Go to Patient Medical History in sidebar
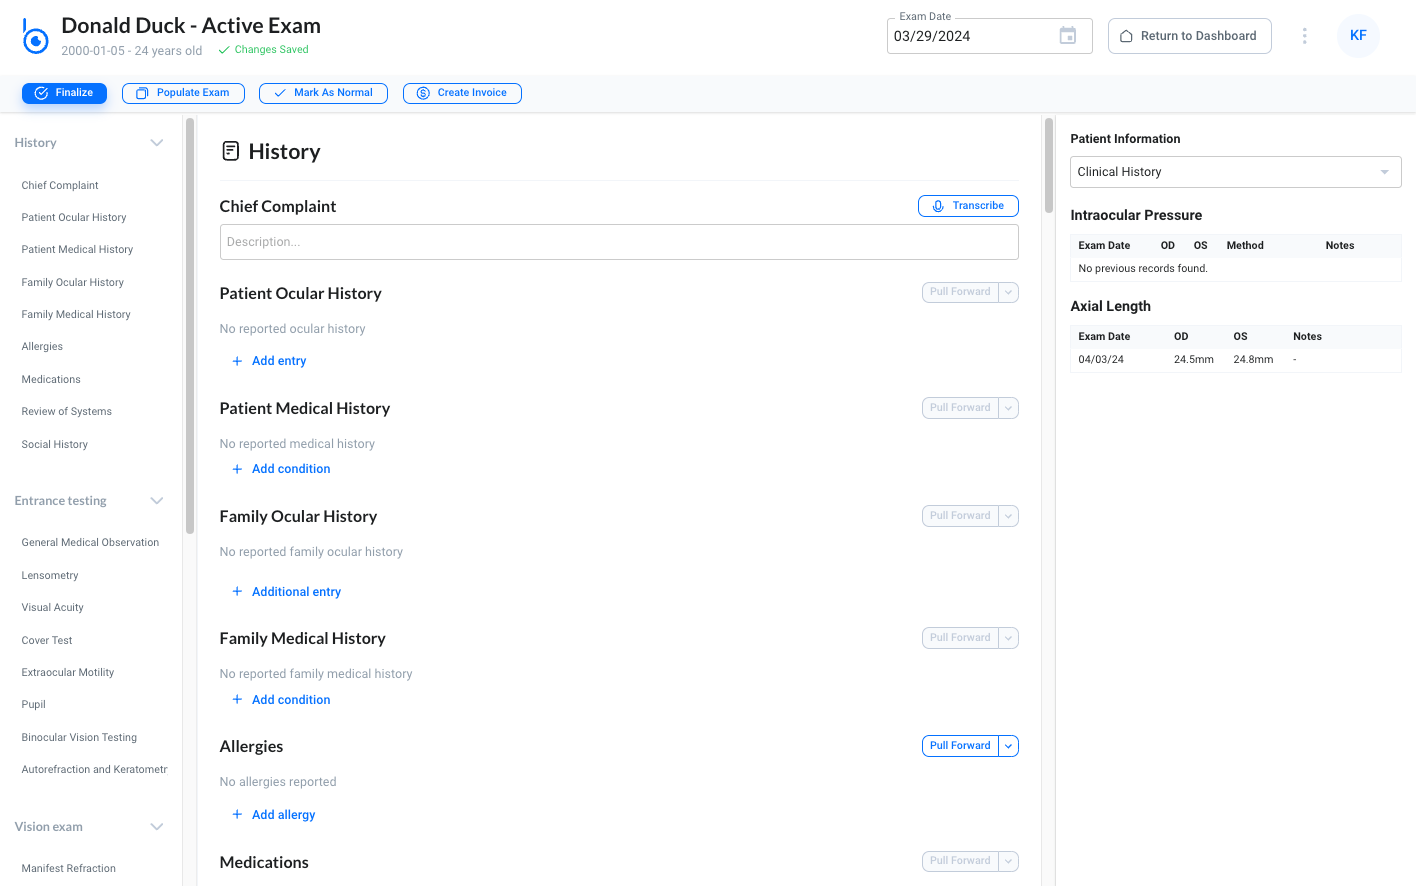This screenshot has width=1416, height=886. [x=77, y=249]
